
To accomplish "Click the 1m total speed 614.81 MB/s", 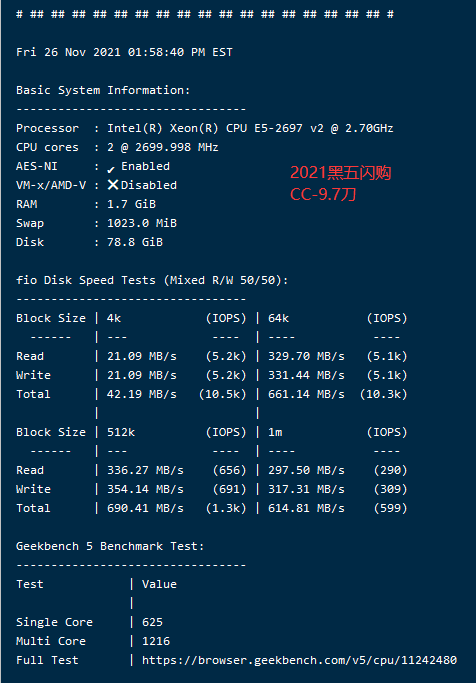I will point(306,508).
